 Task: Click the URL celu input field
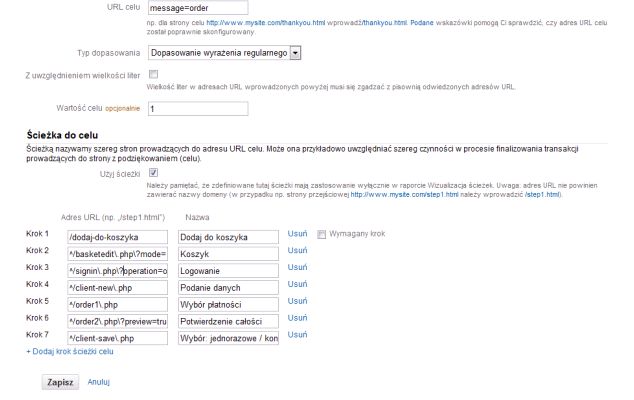click(x=196, y=9)
